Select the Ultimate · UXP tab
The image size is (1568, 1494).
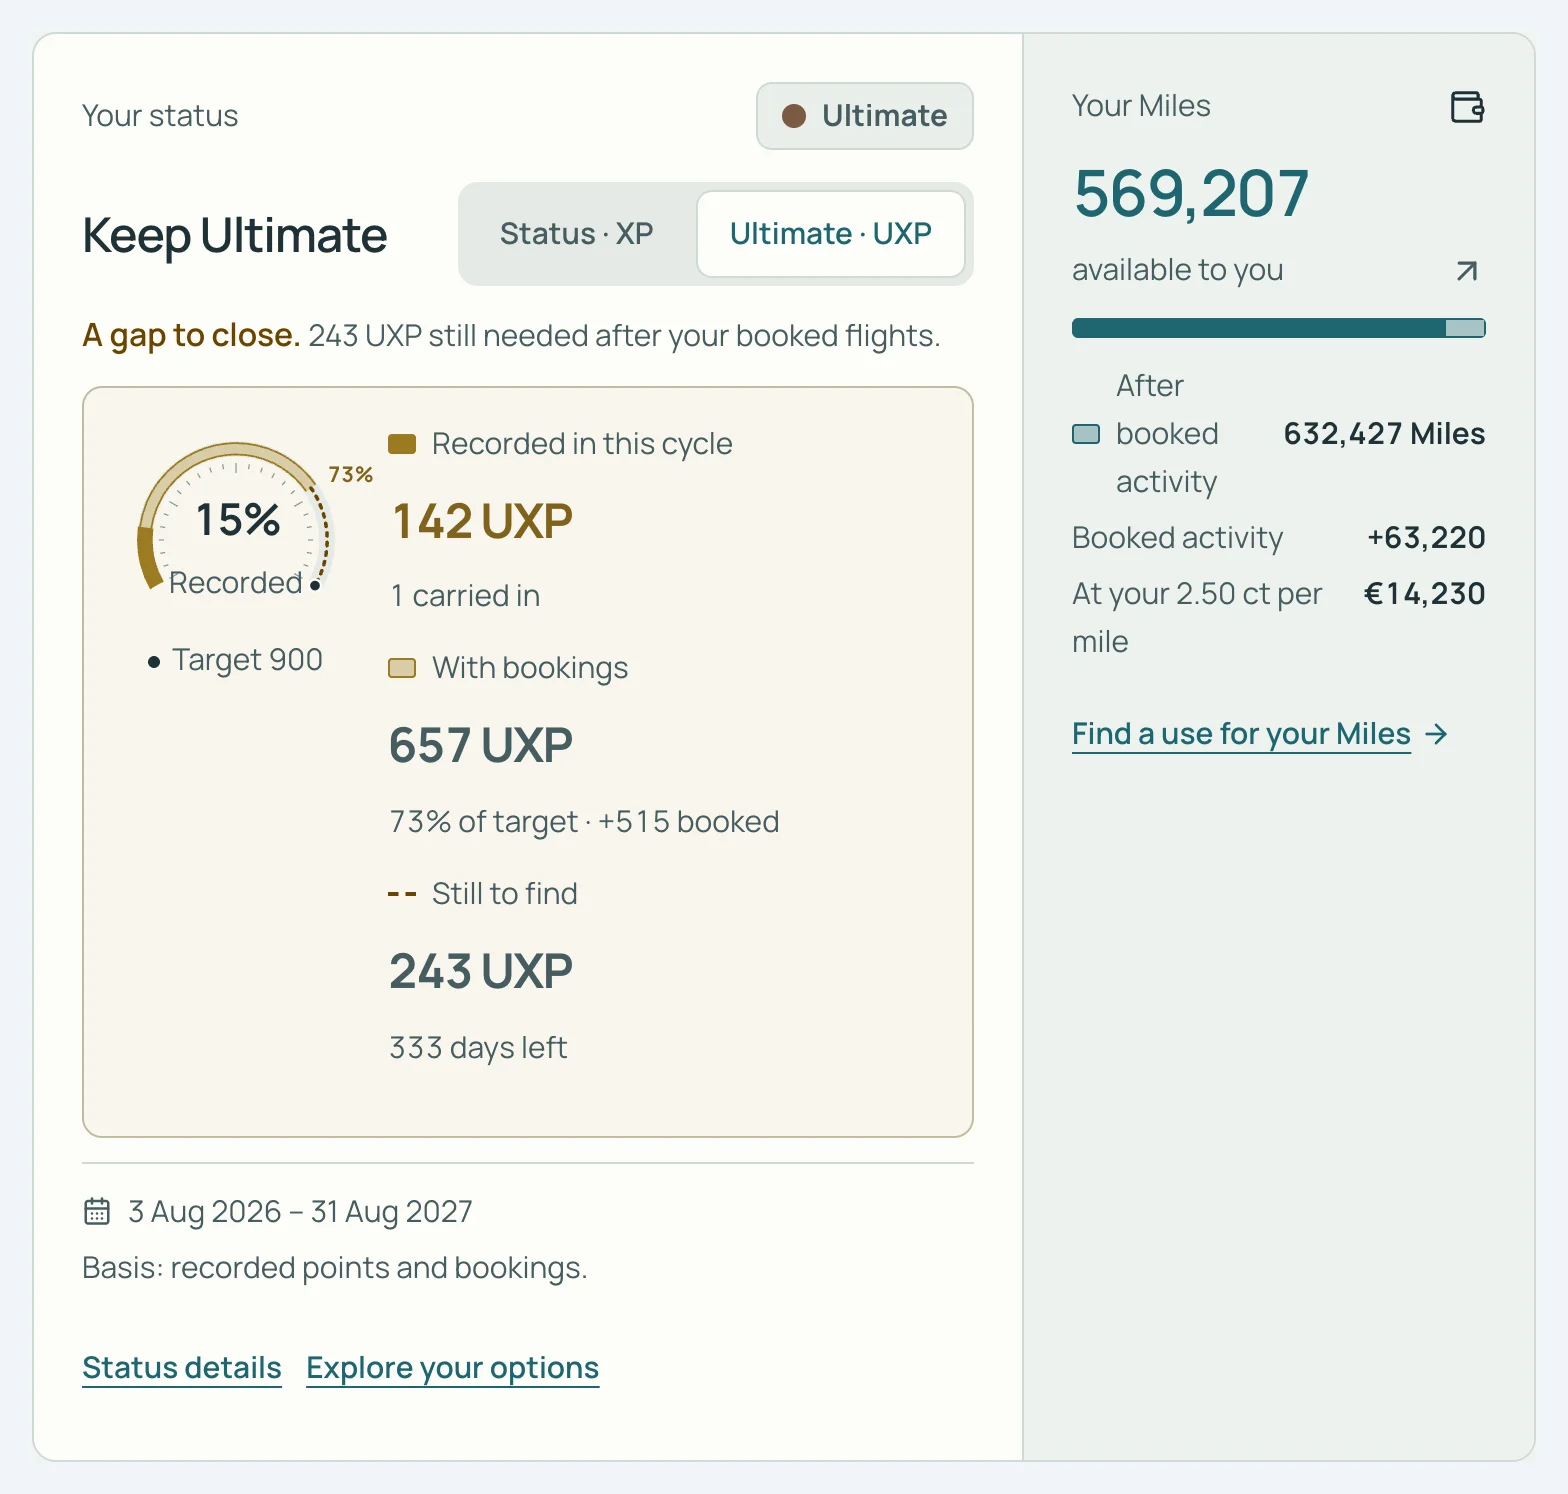(831, 234)
